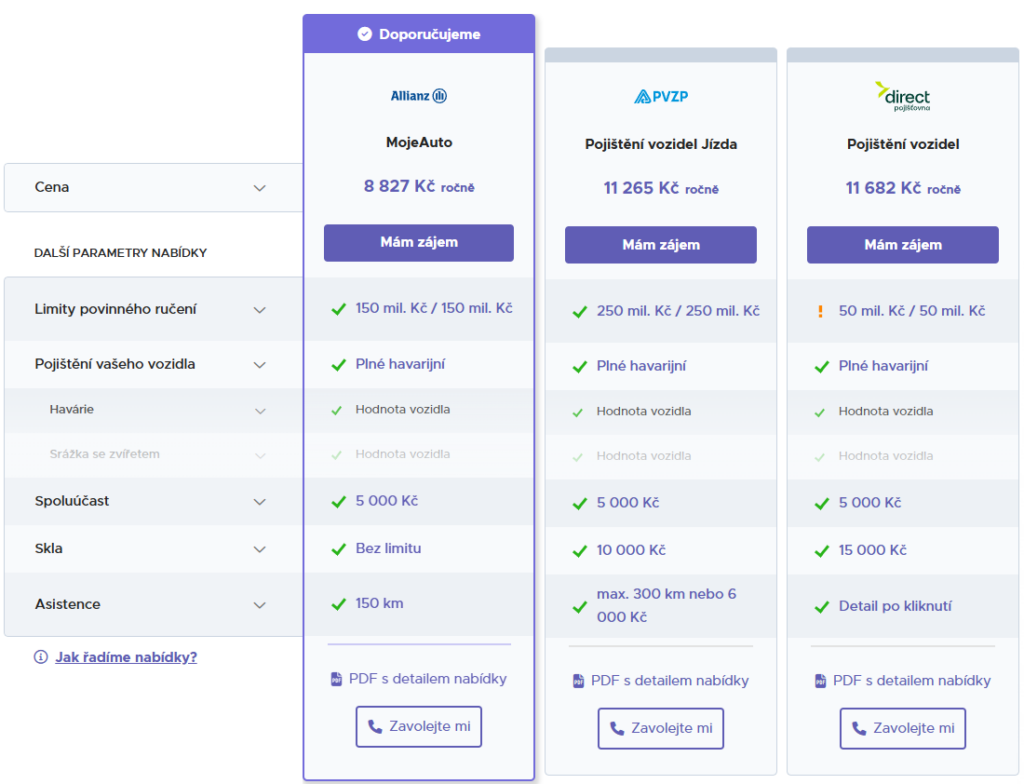The image size is (1024, 784).
Task: Click Detail po kliknutí in Direct assistance
Action: 895,606
